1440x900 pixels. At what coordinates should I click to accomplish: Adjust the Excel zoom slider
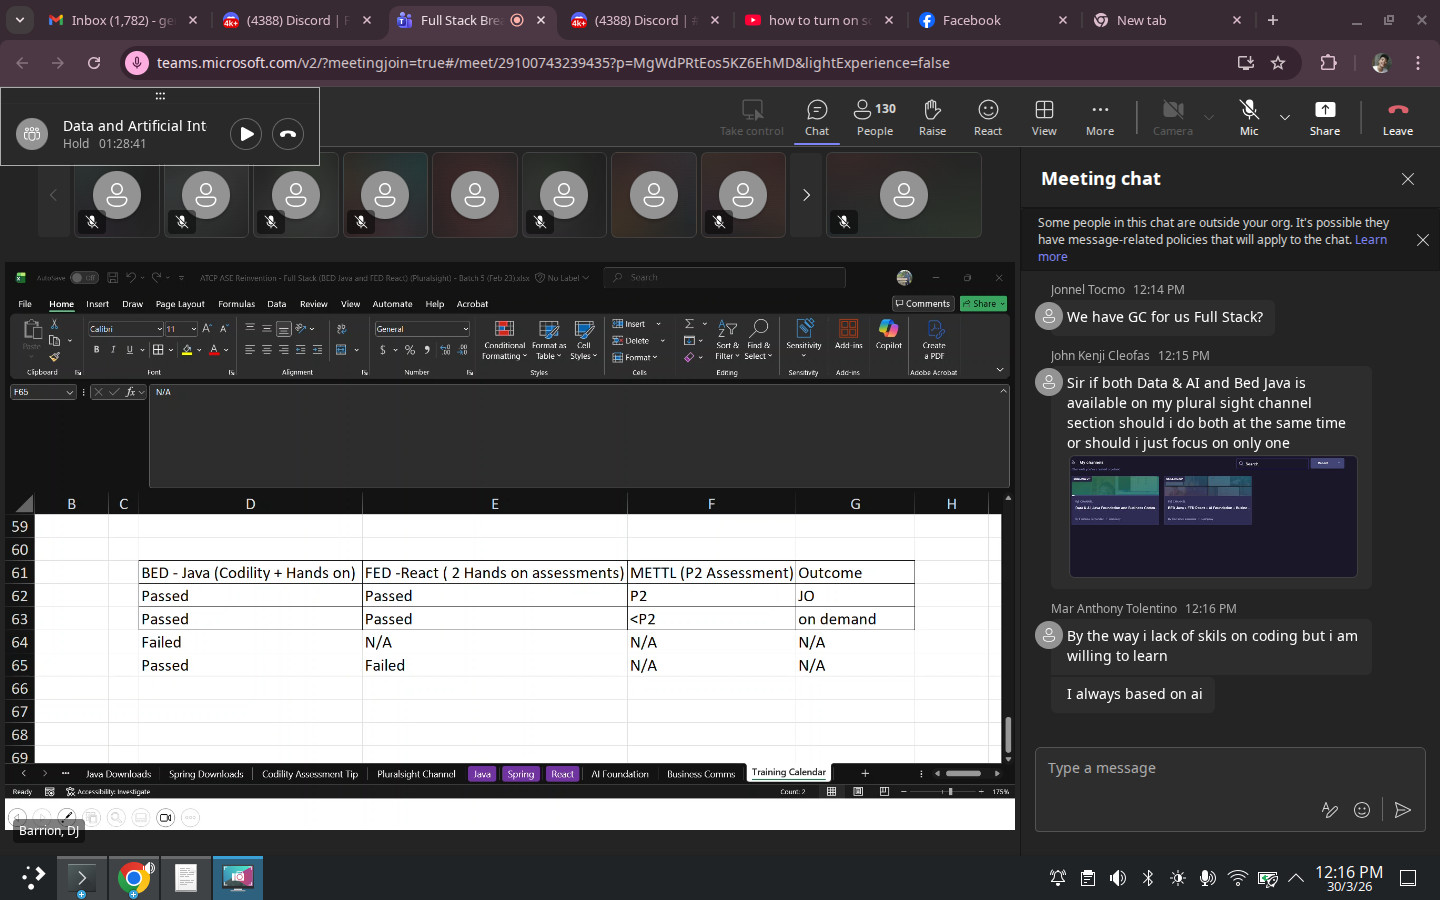click(x=950, y=792)
